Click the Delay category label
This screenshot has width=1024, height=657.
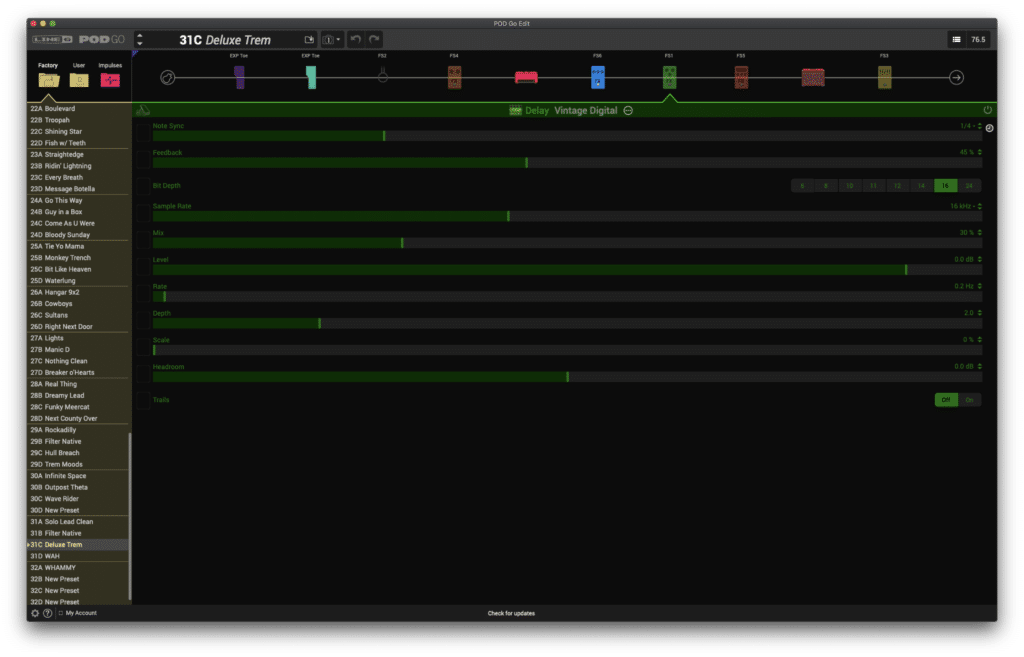pos(537,110)
